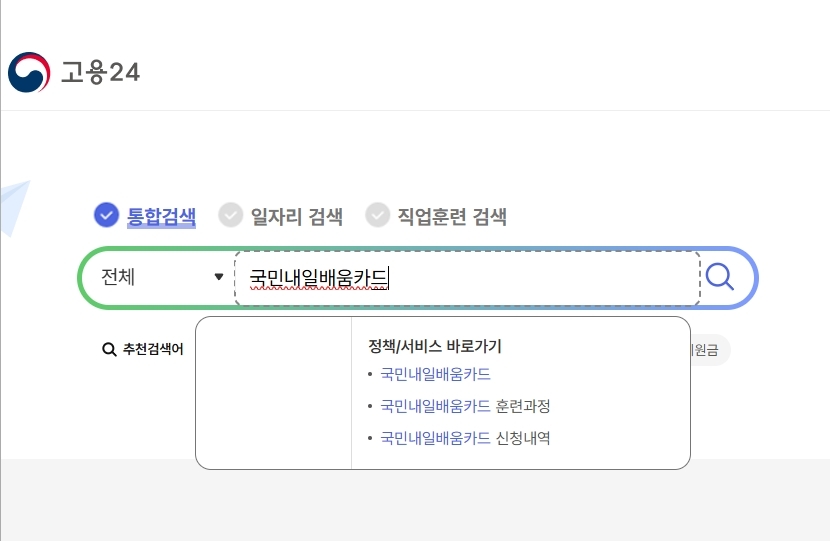830x541 pixels.
Task: Open the 전체 category dropdown
Action: point(162,277)
